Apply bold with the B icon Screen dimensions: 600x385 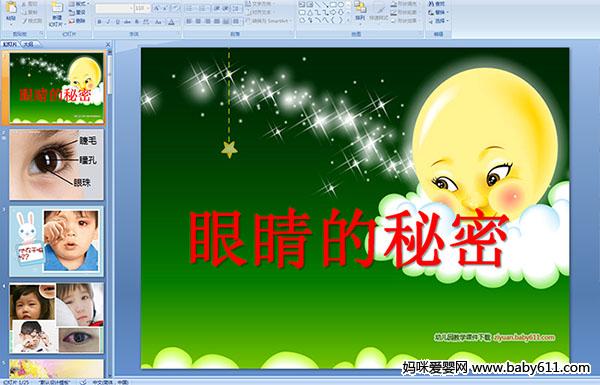[x=100, y=22]
